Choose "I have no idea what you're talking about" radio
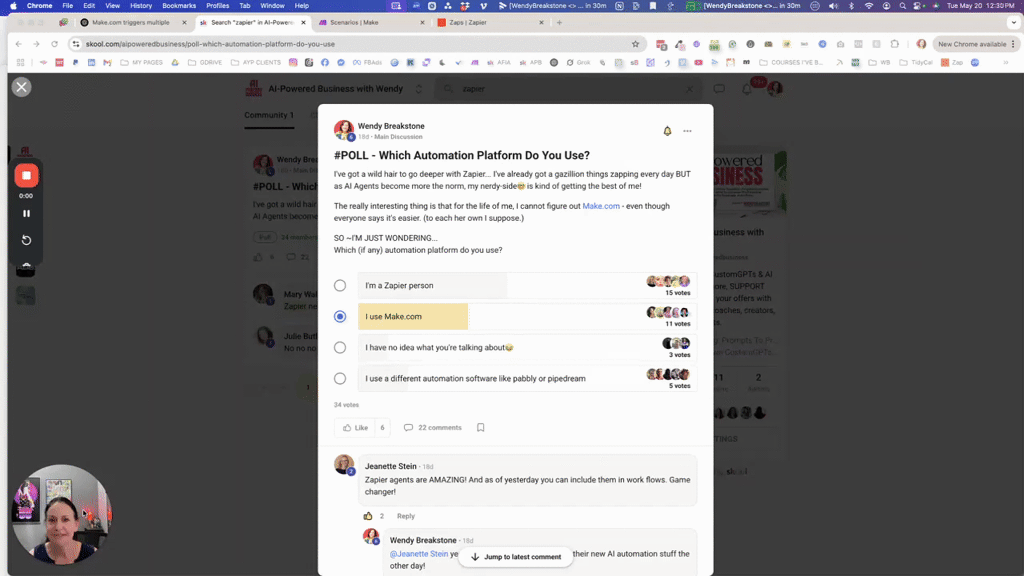1024x576 pixels. pos(340,347)
